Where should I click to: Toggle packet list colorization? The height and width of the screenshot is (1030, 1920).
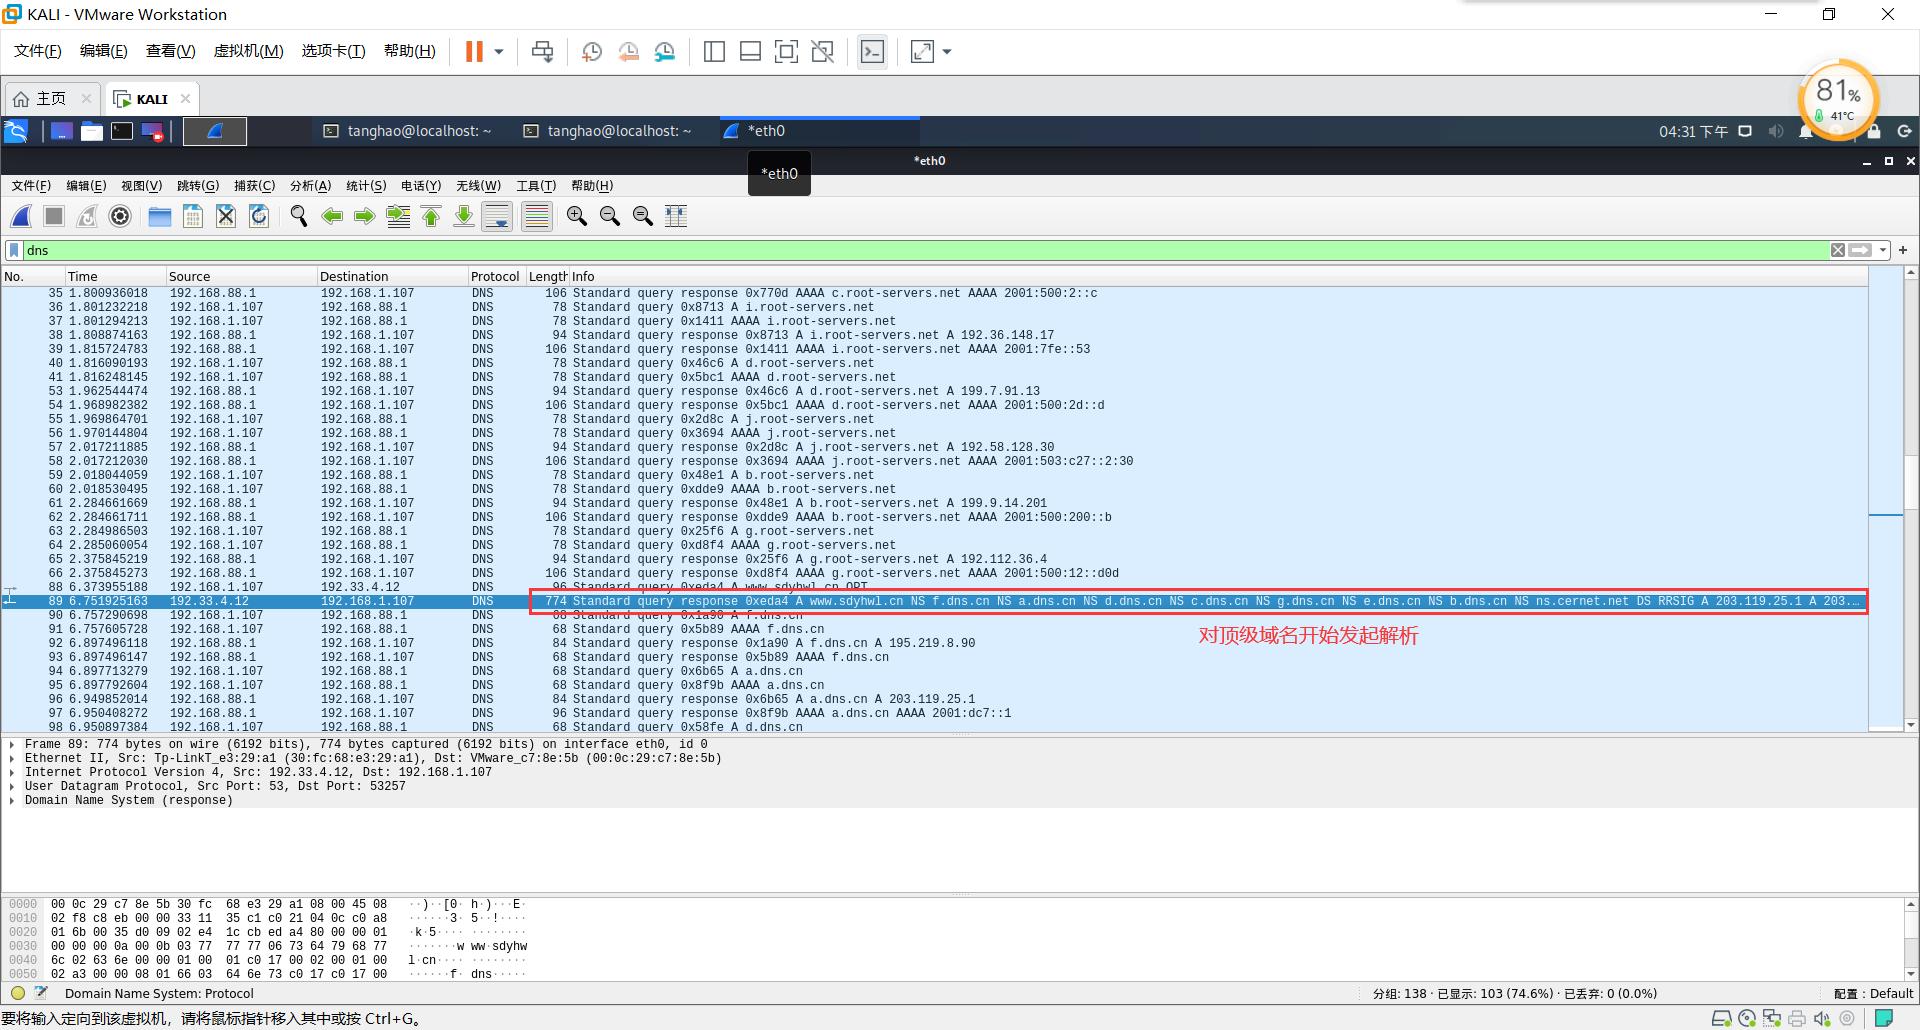pos(537,216)
